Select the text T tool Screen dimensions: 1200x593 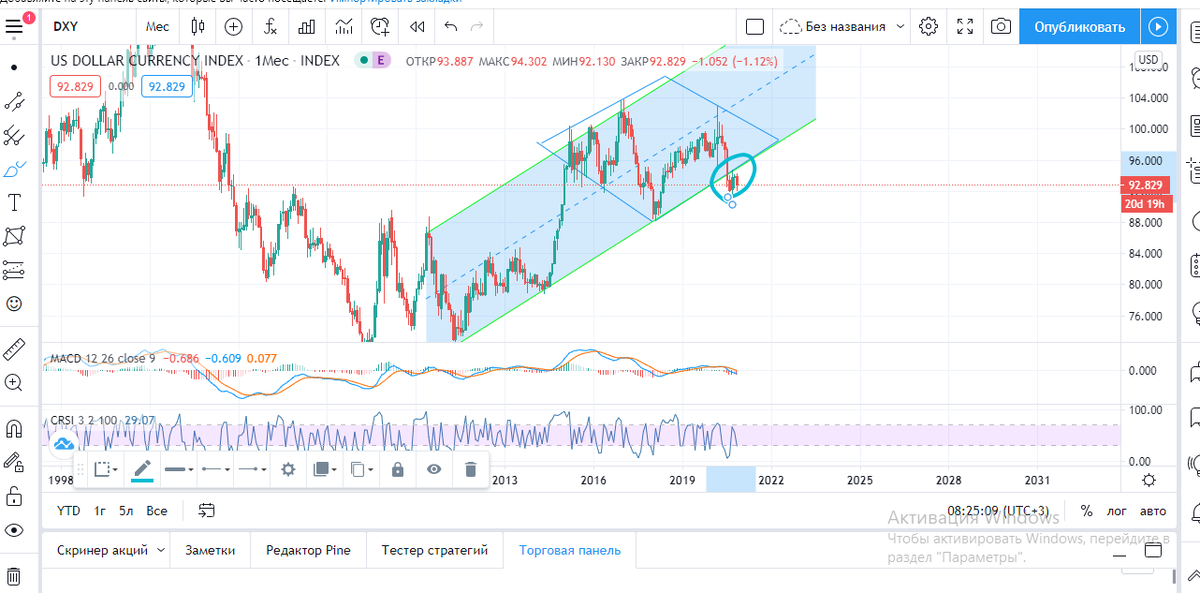(14, 203)
